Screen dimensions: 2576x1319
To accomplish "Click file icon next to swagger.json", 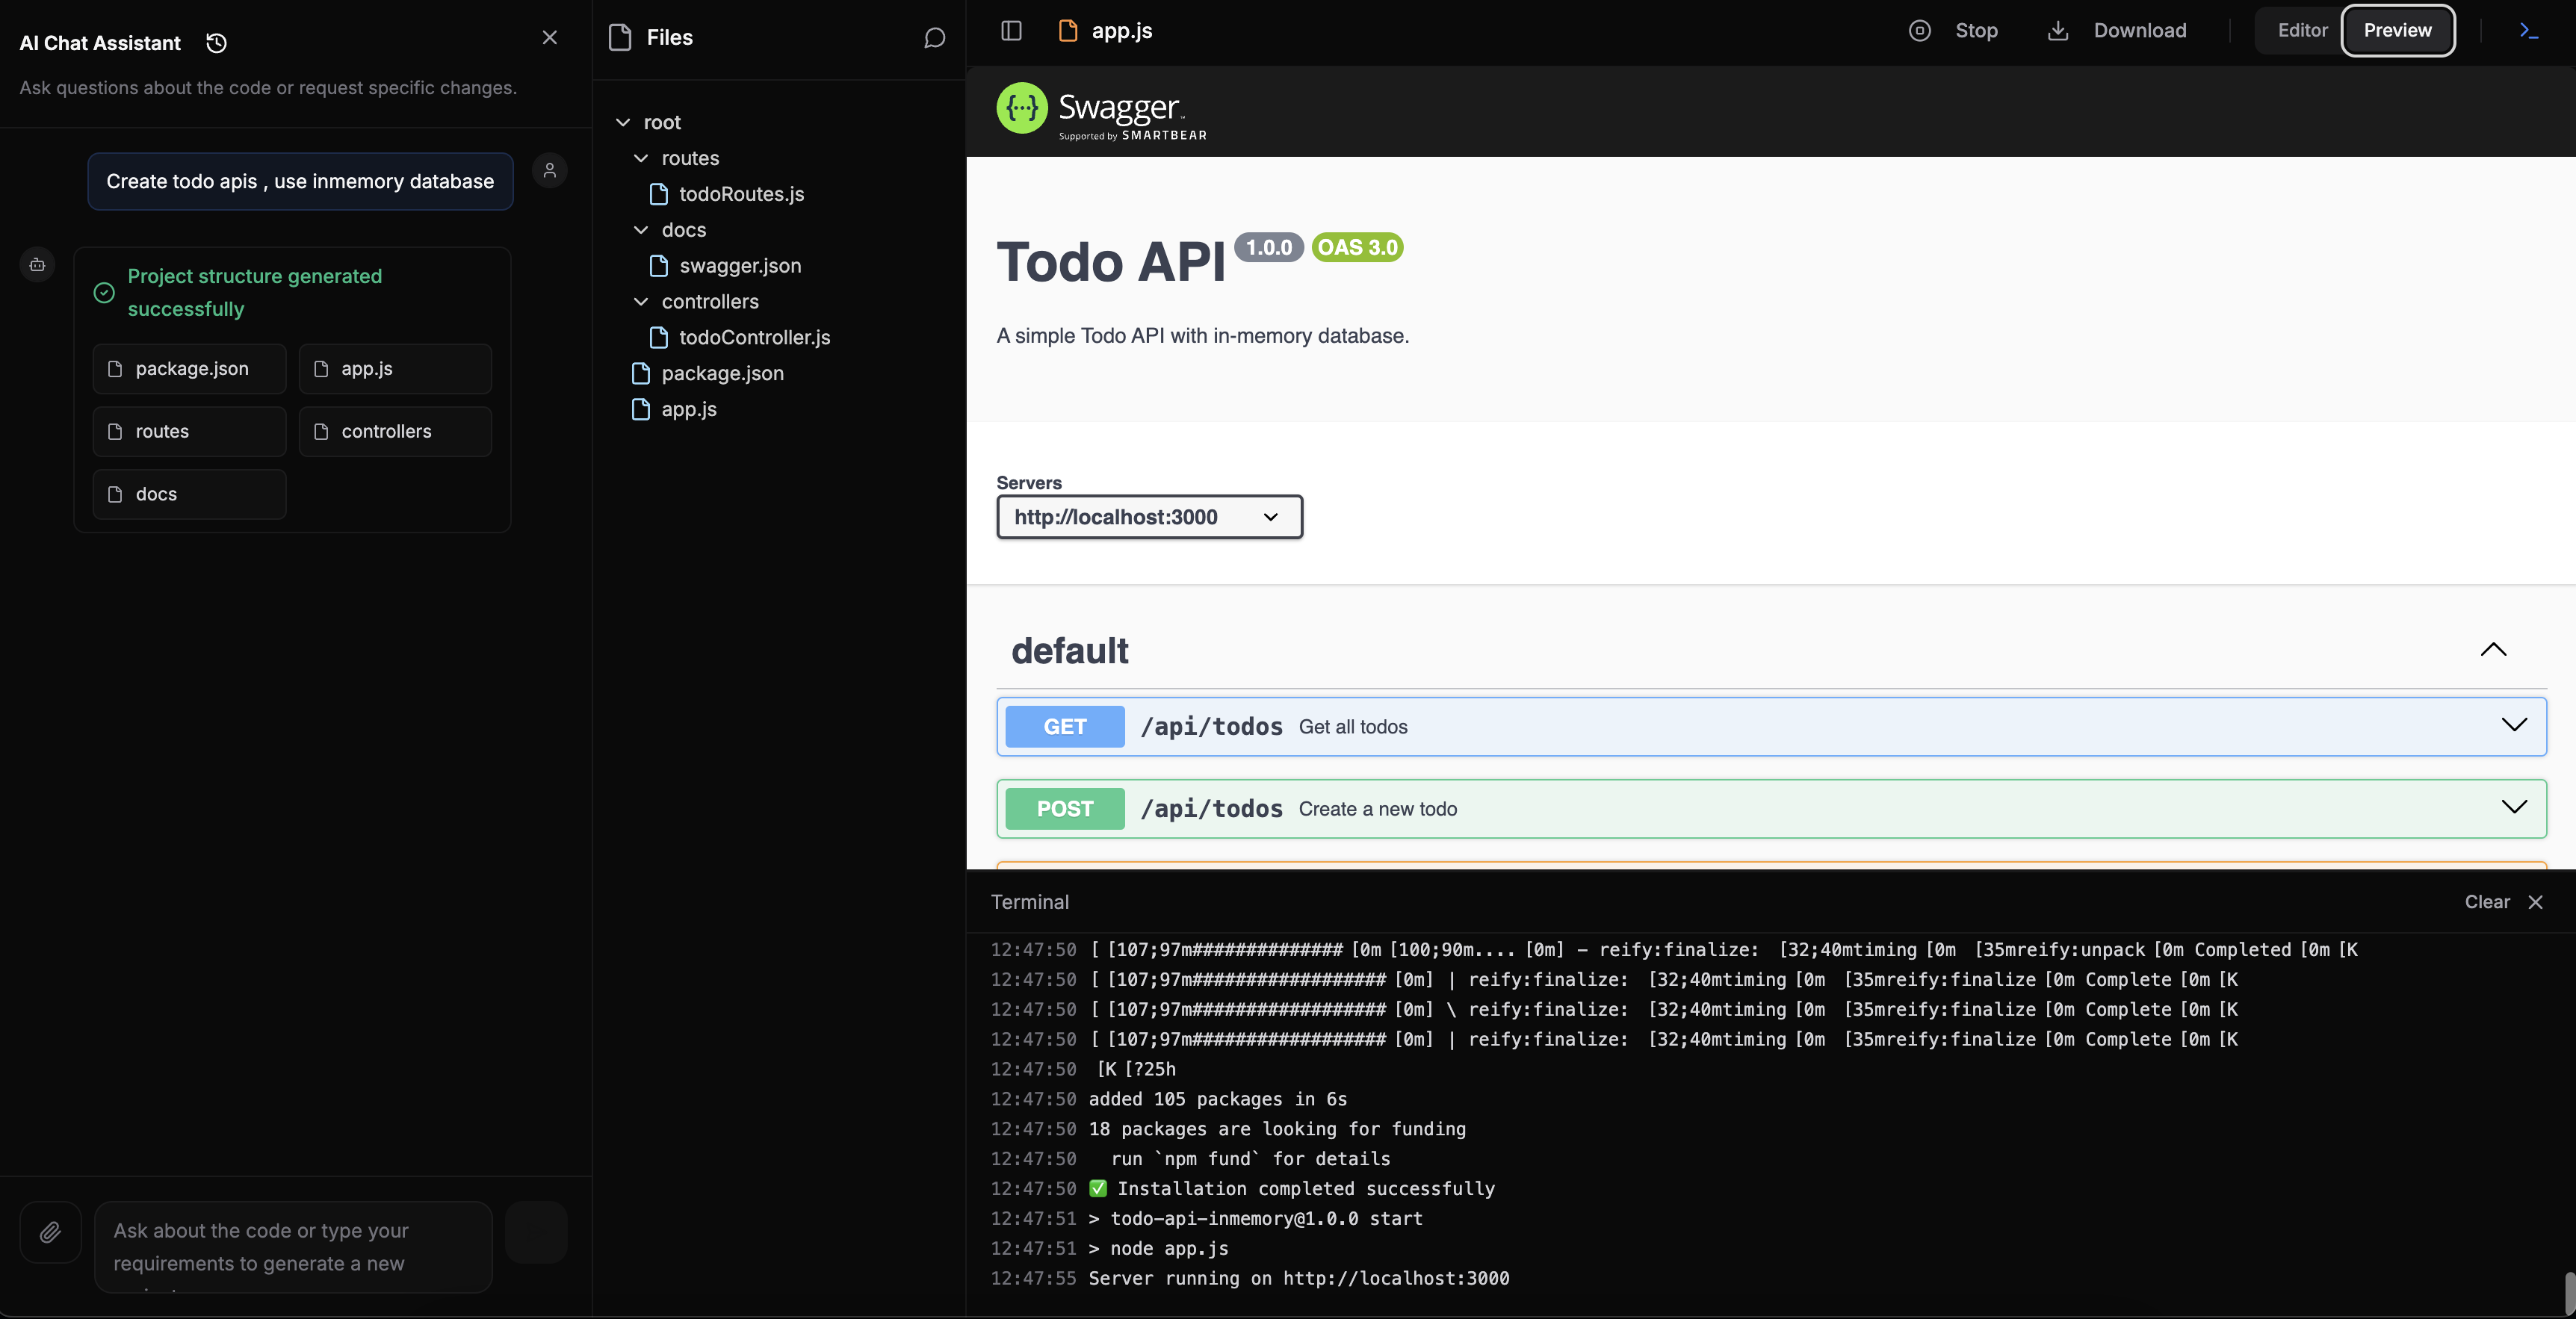I will [659, 266].
